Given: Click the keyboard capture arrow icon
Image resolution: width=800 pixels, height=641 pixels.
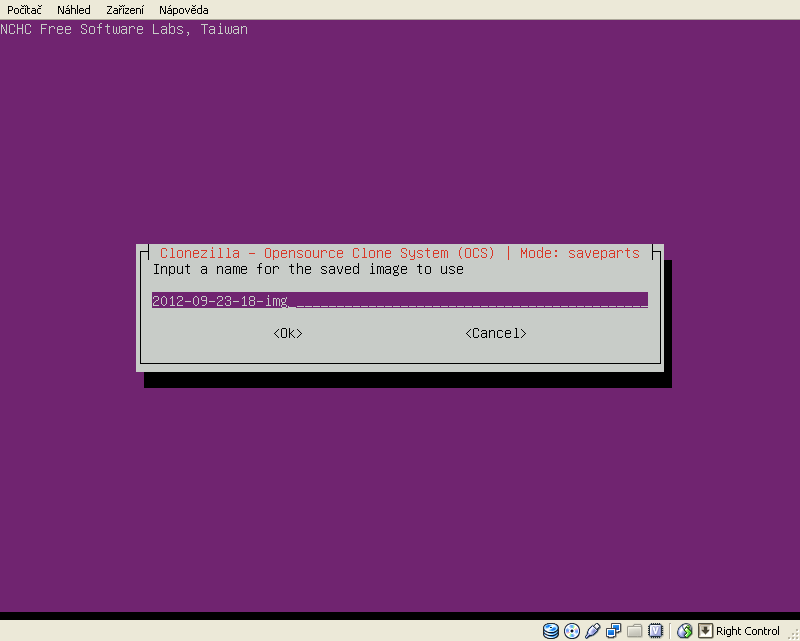Looking at the screenshot, I should coord(705,631).
